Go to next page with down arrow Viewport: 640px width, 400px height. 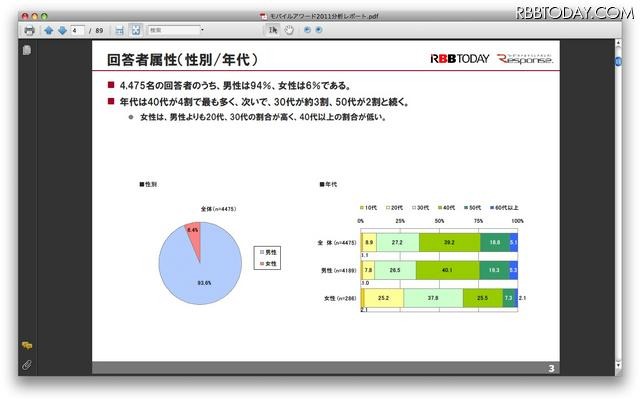[x=62, y=30]
